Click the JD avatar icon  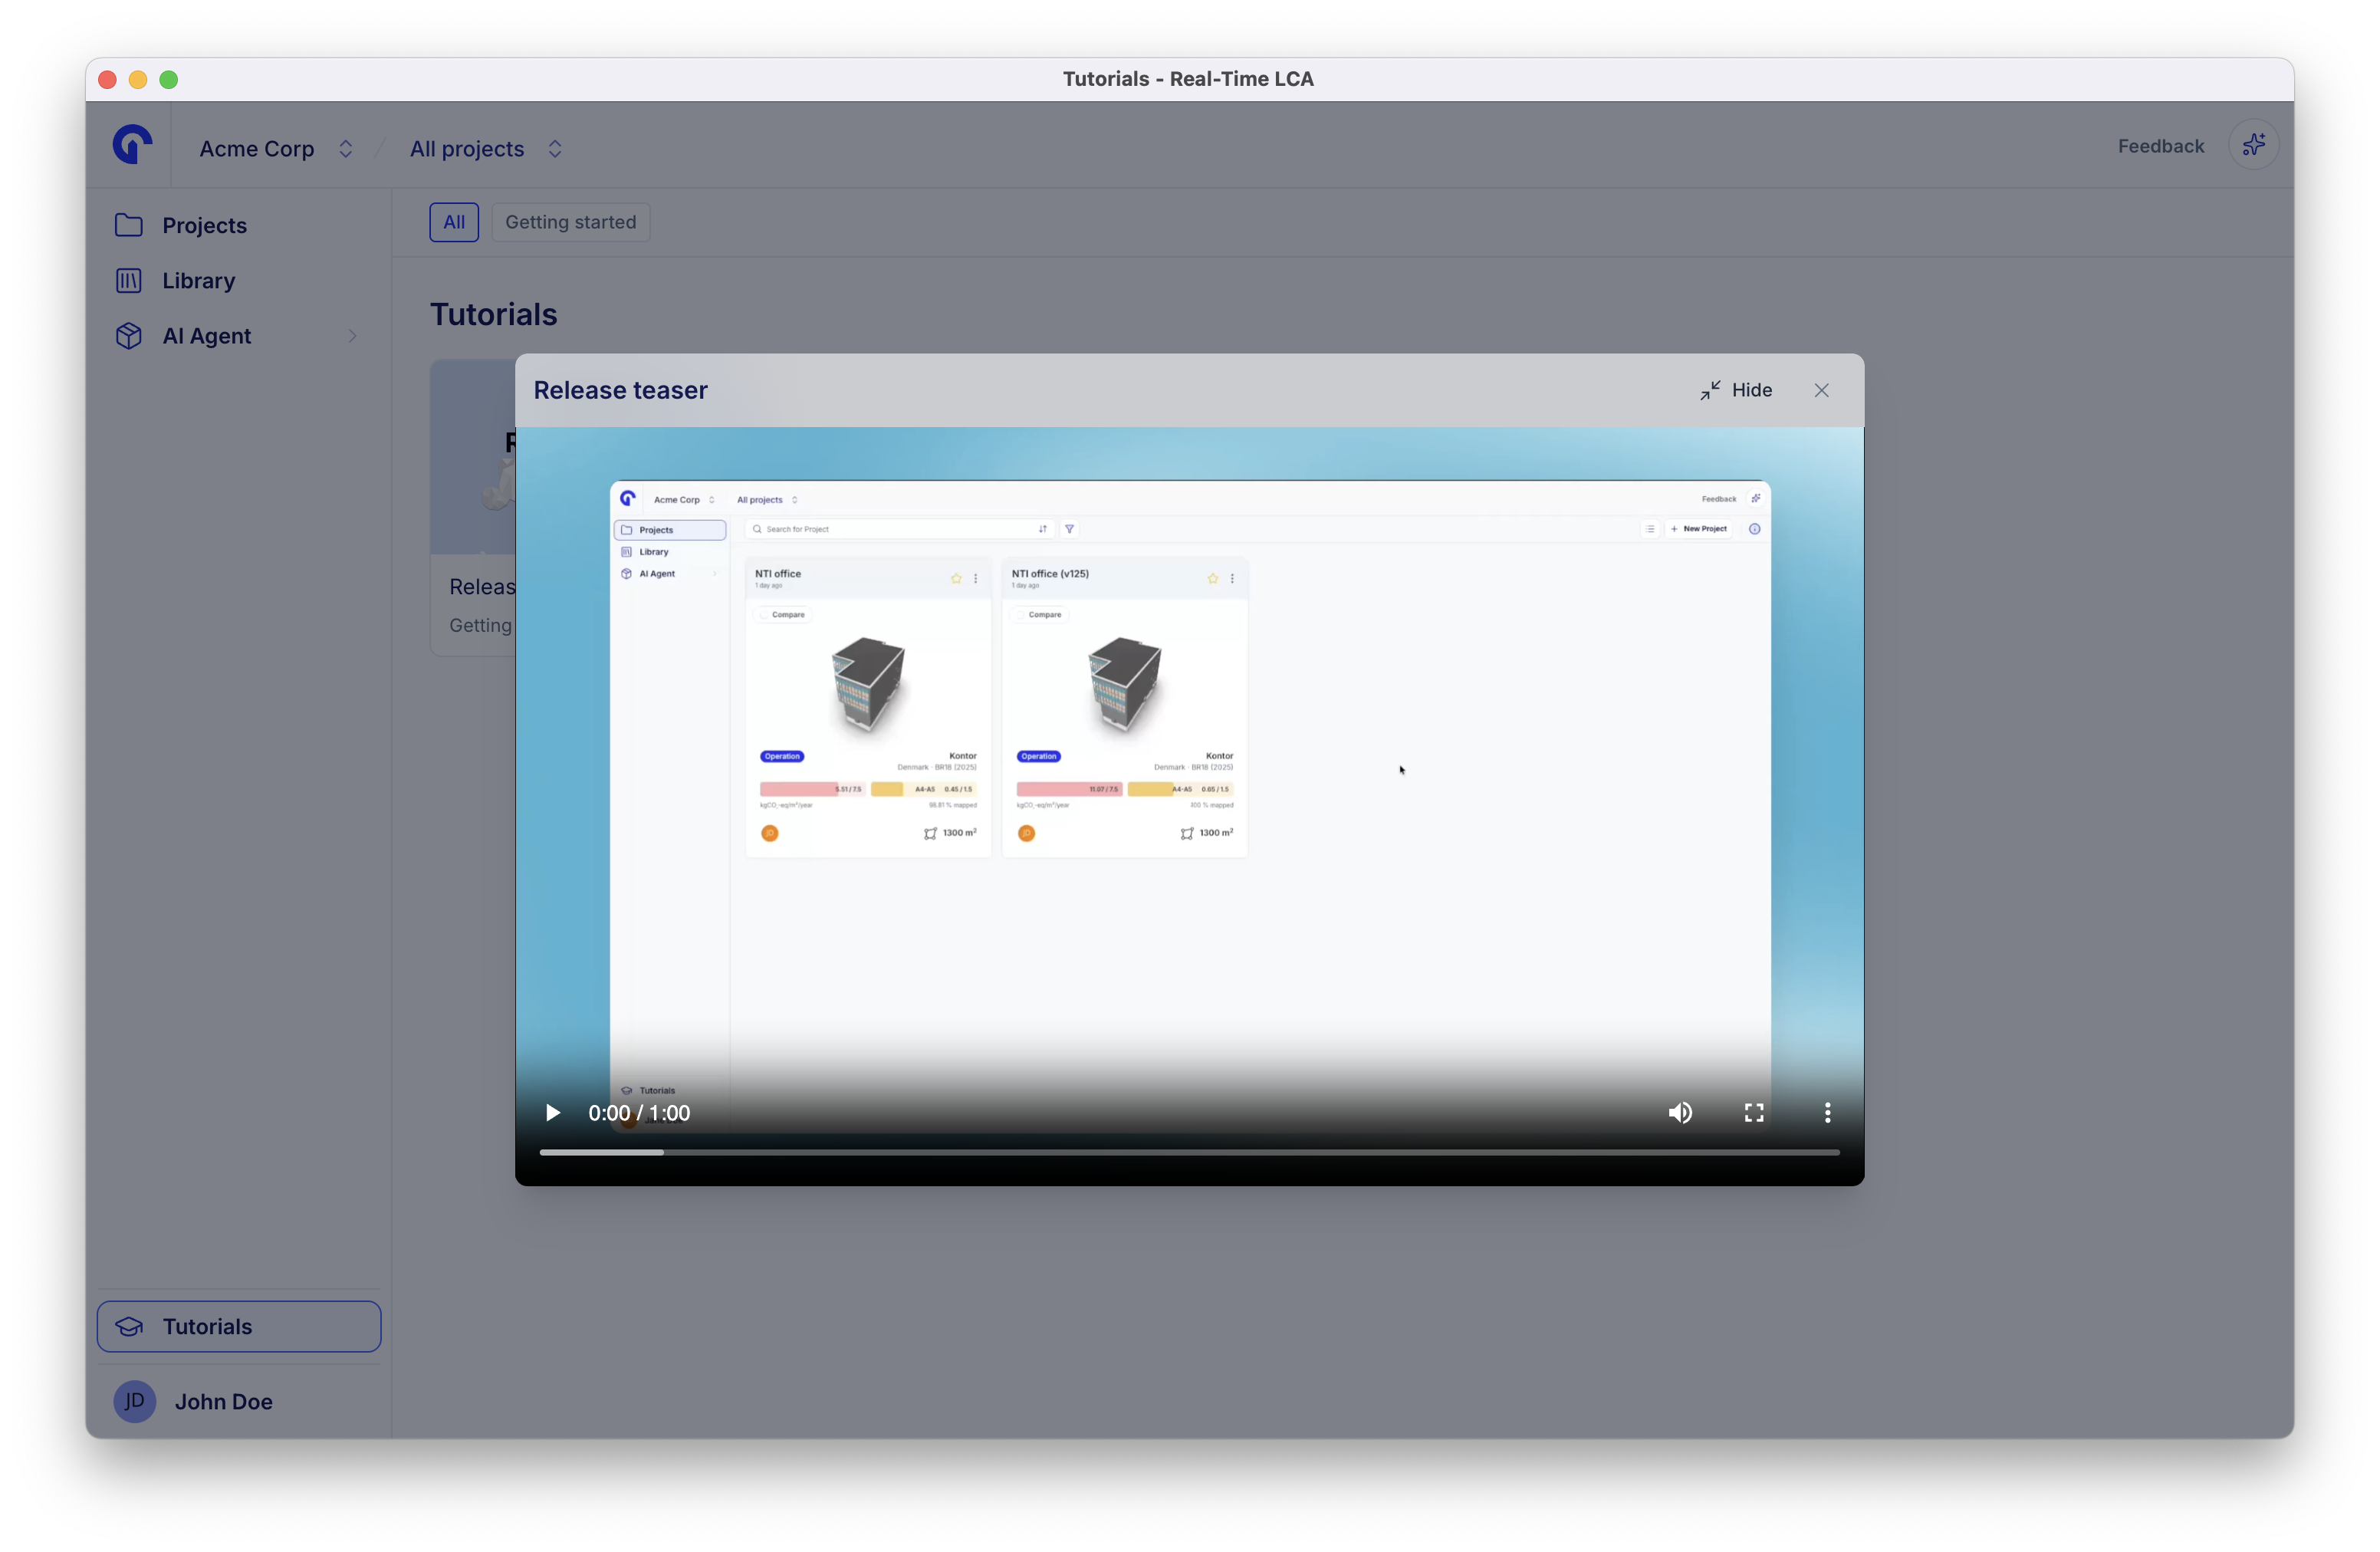pos(134,1401)
